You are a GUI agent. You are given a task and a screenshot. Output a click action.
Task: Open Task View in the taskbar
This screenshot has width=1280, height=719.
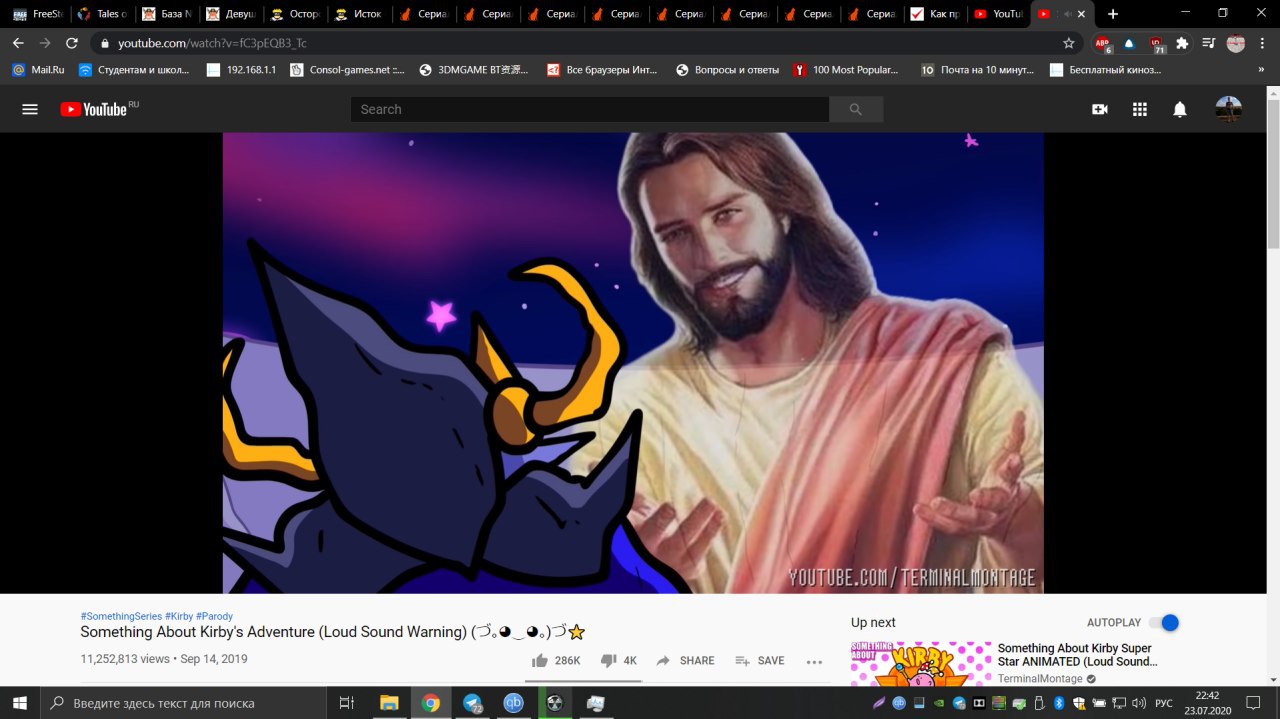(346, 703)
